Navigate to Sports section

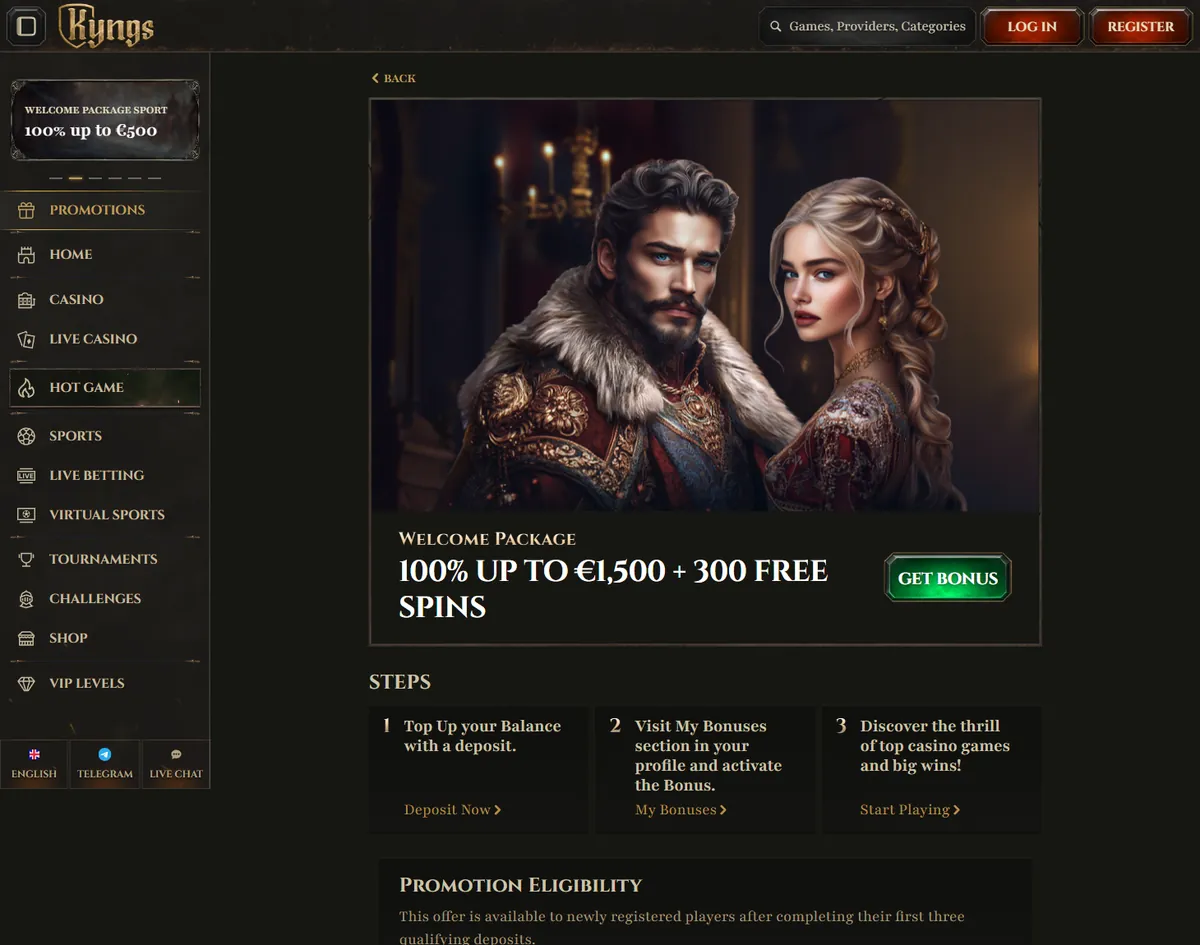coord(105,436)
